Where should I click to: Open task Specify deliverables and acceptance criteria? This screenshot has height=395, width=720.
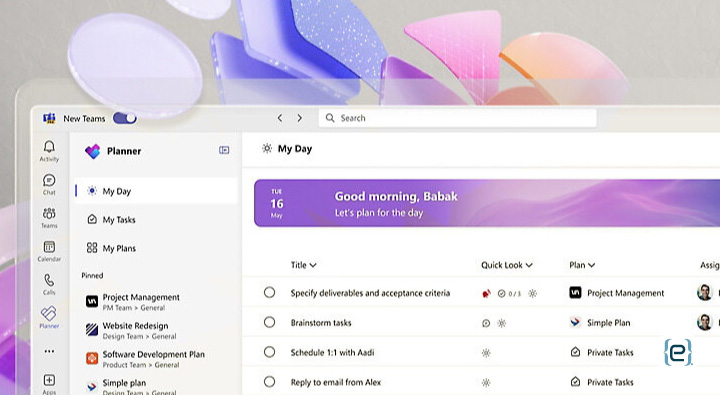pyautogui.click(x=370, y=293)
